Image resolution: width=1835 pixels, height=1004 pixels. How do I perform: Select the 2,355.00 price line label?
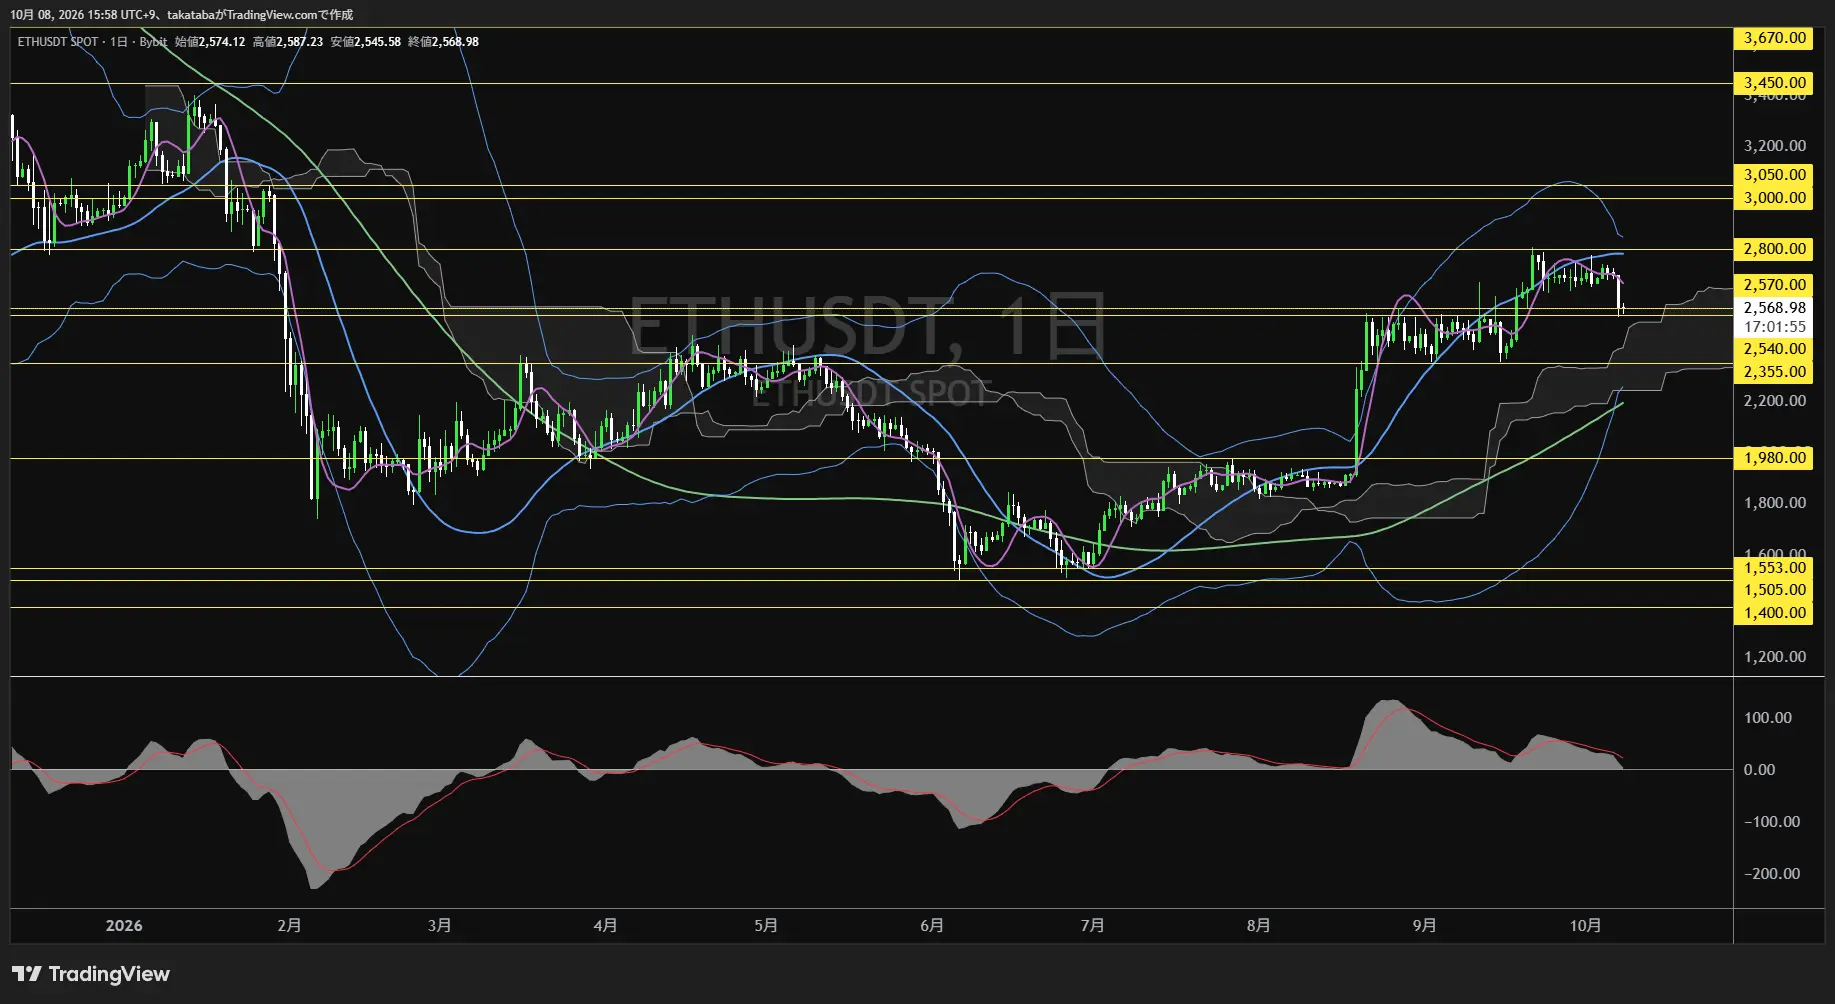pos(1773,372)
